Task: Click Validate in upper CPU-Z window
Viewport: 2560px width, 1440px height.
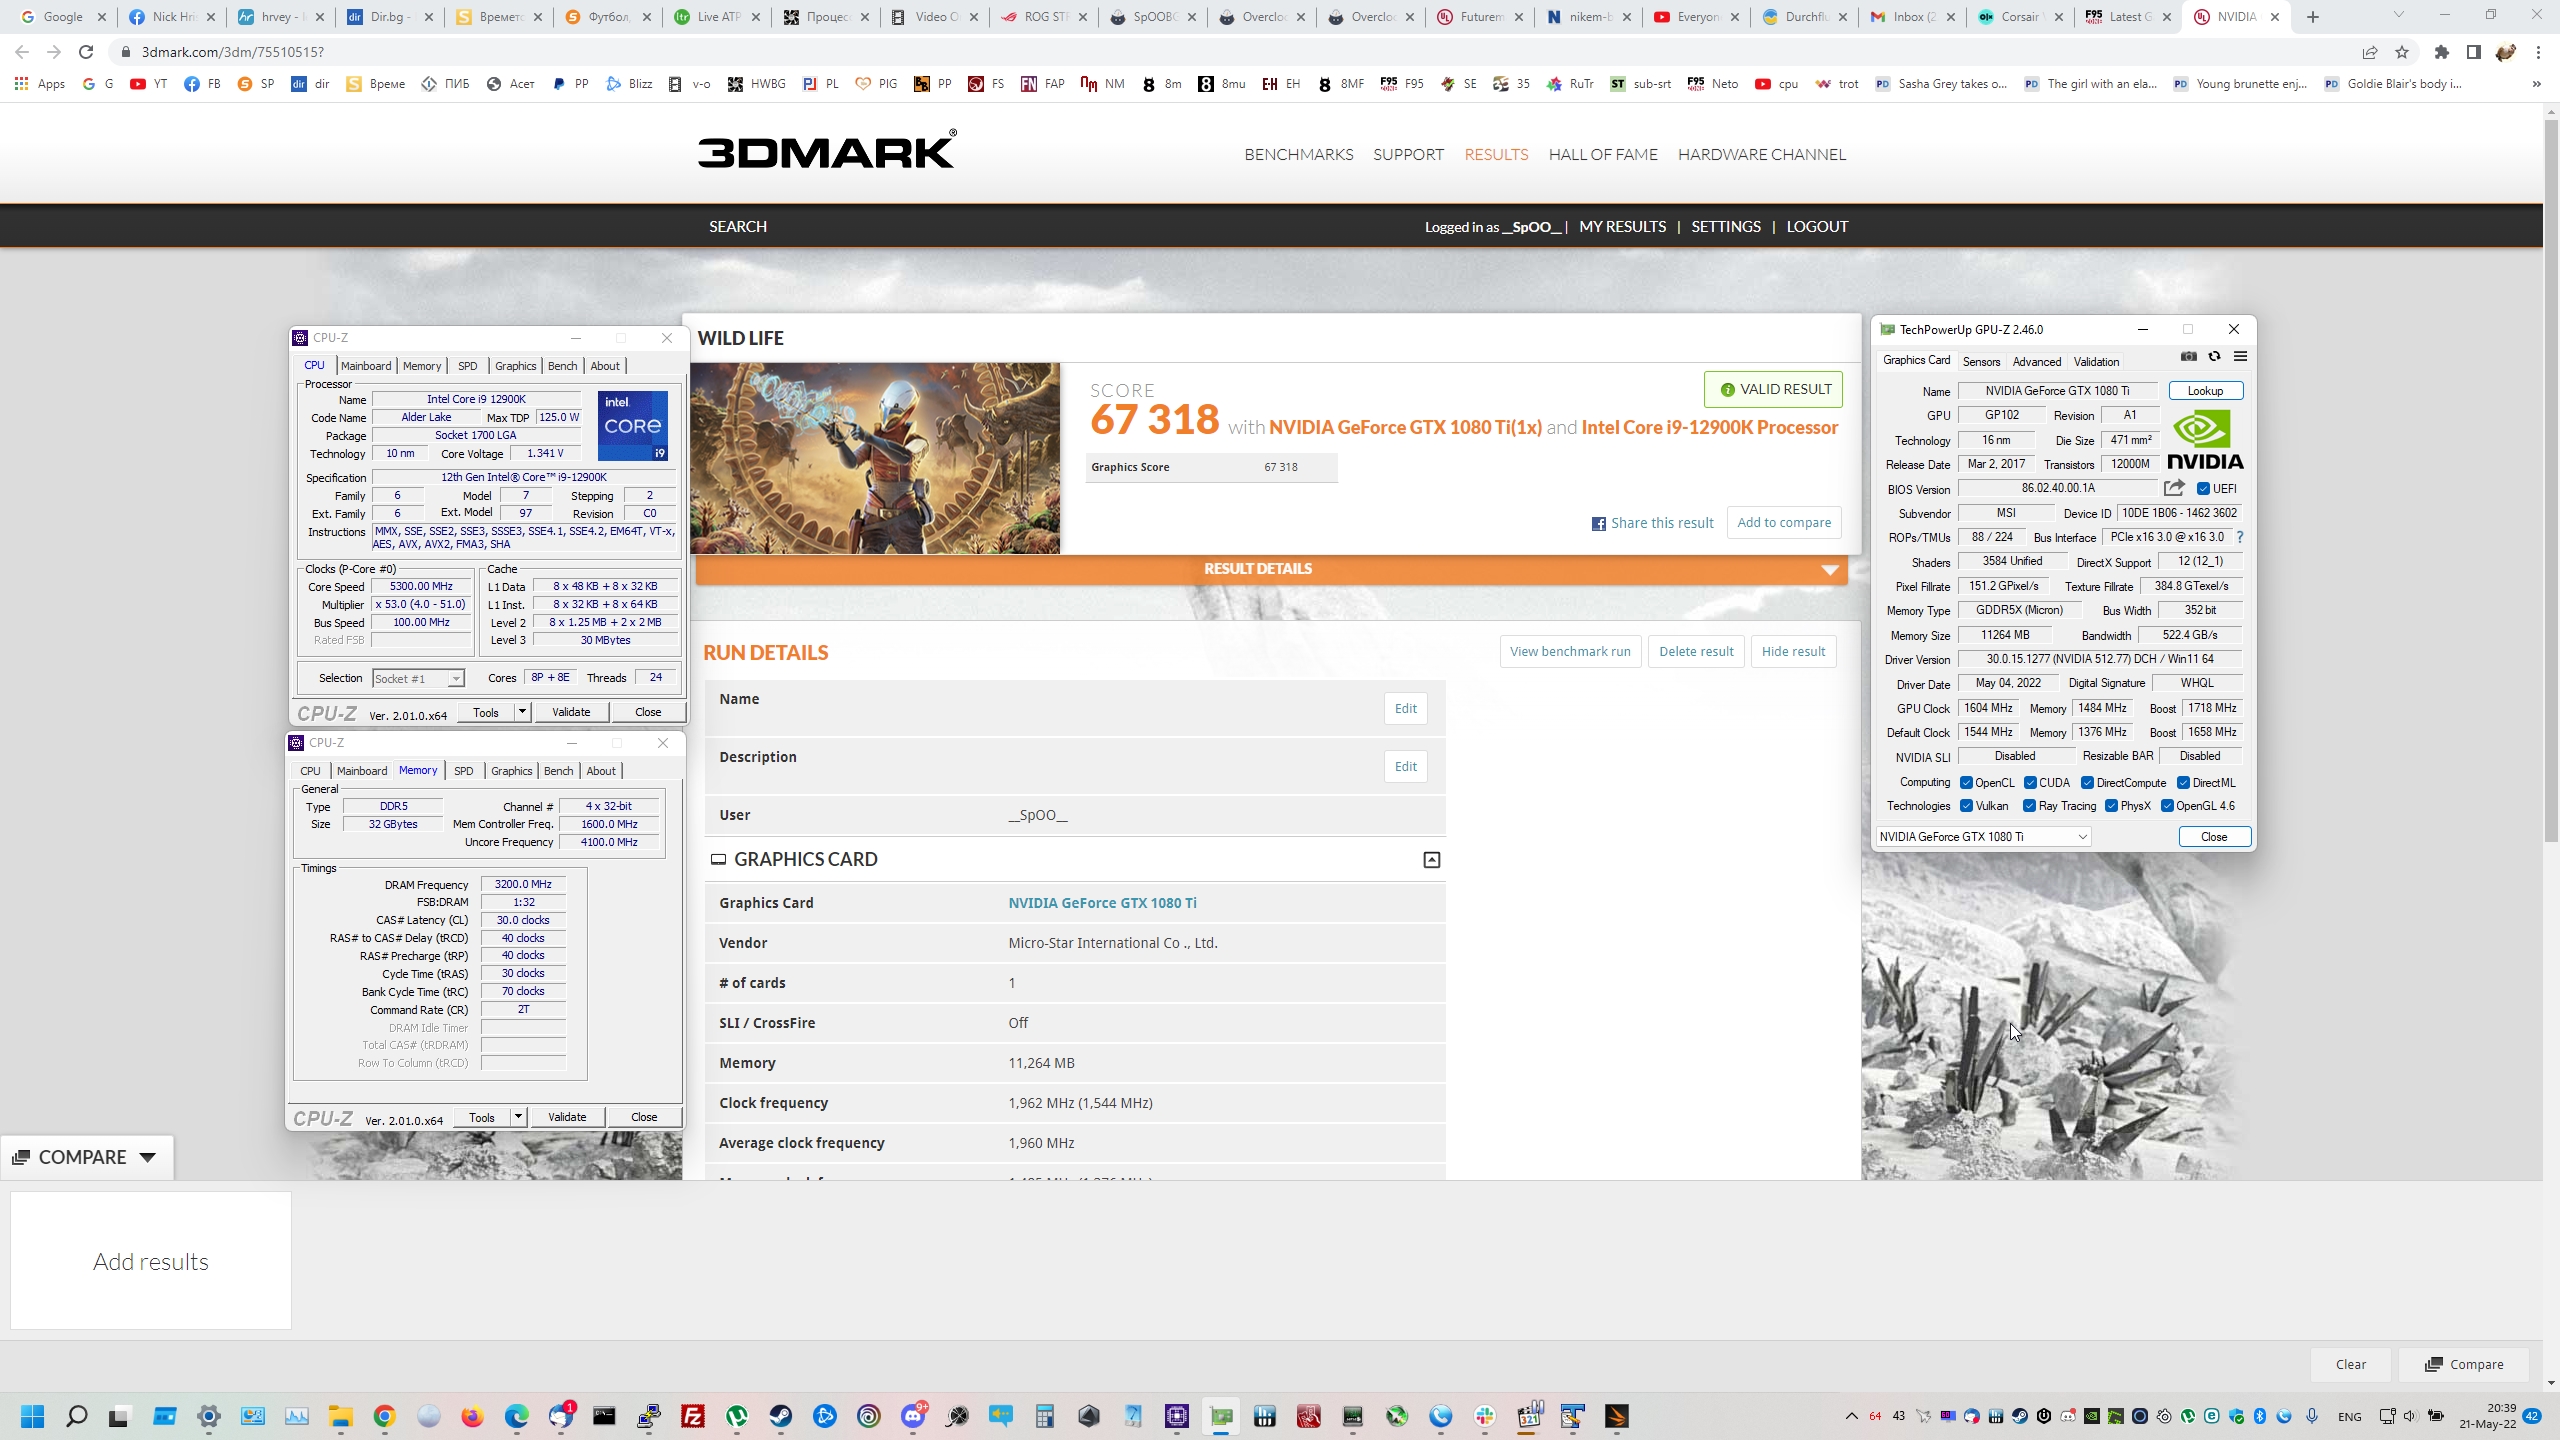Action: (571, 712)
